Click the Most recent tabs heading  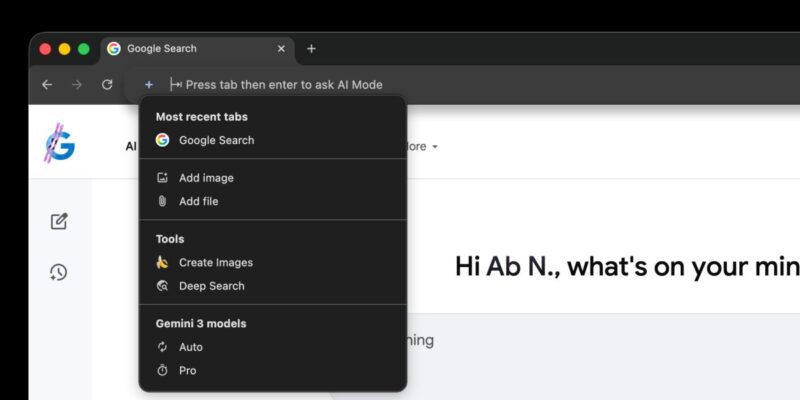202,117
